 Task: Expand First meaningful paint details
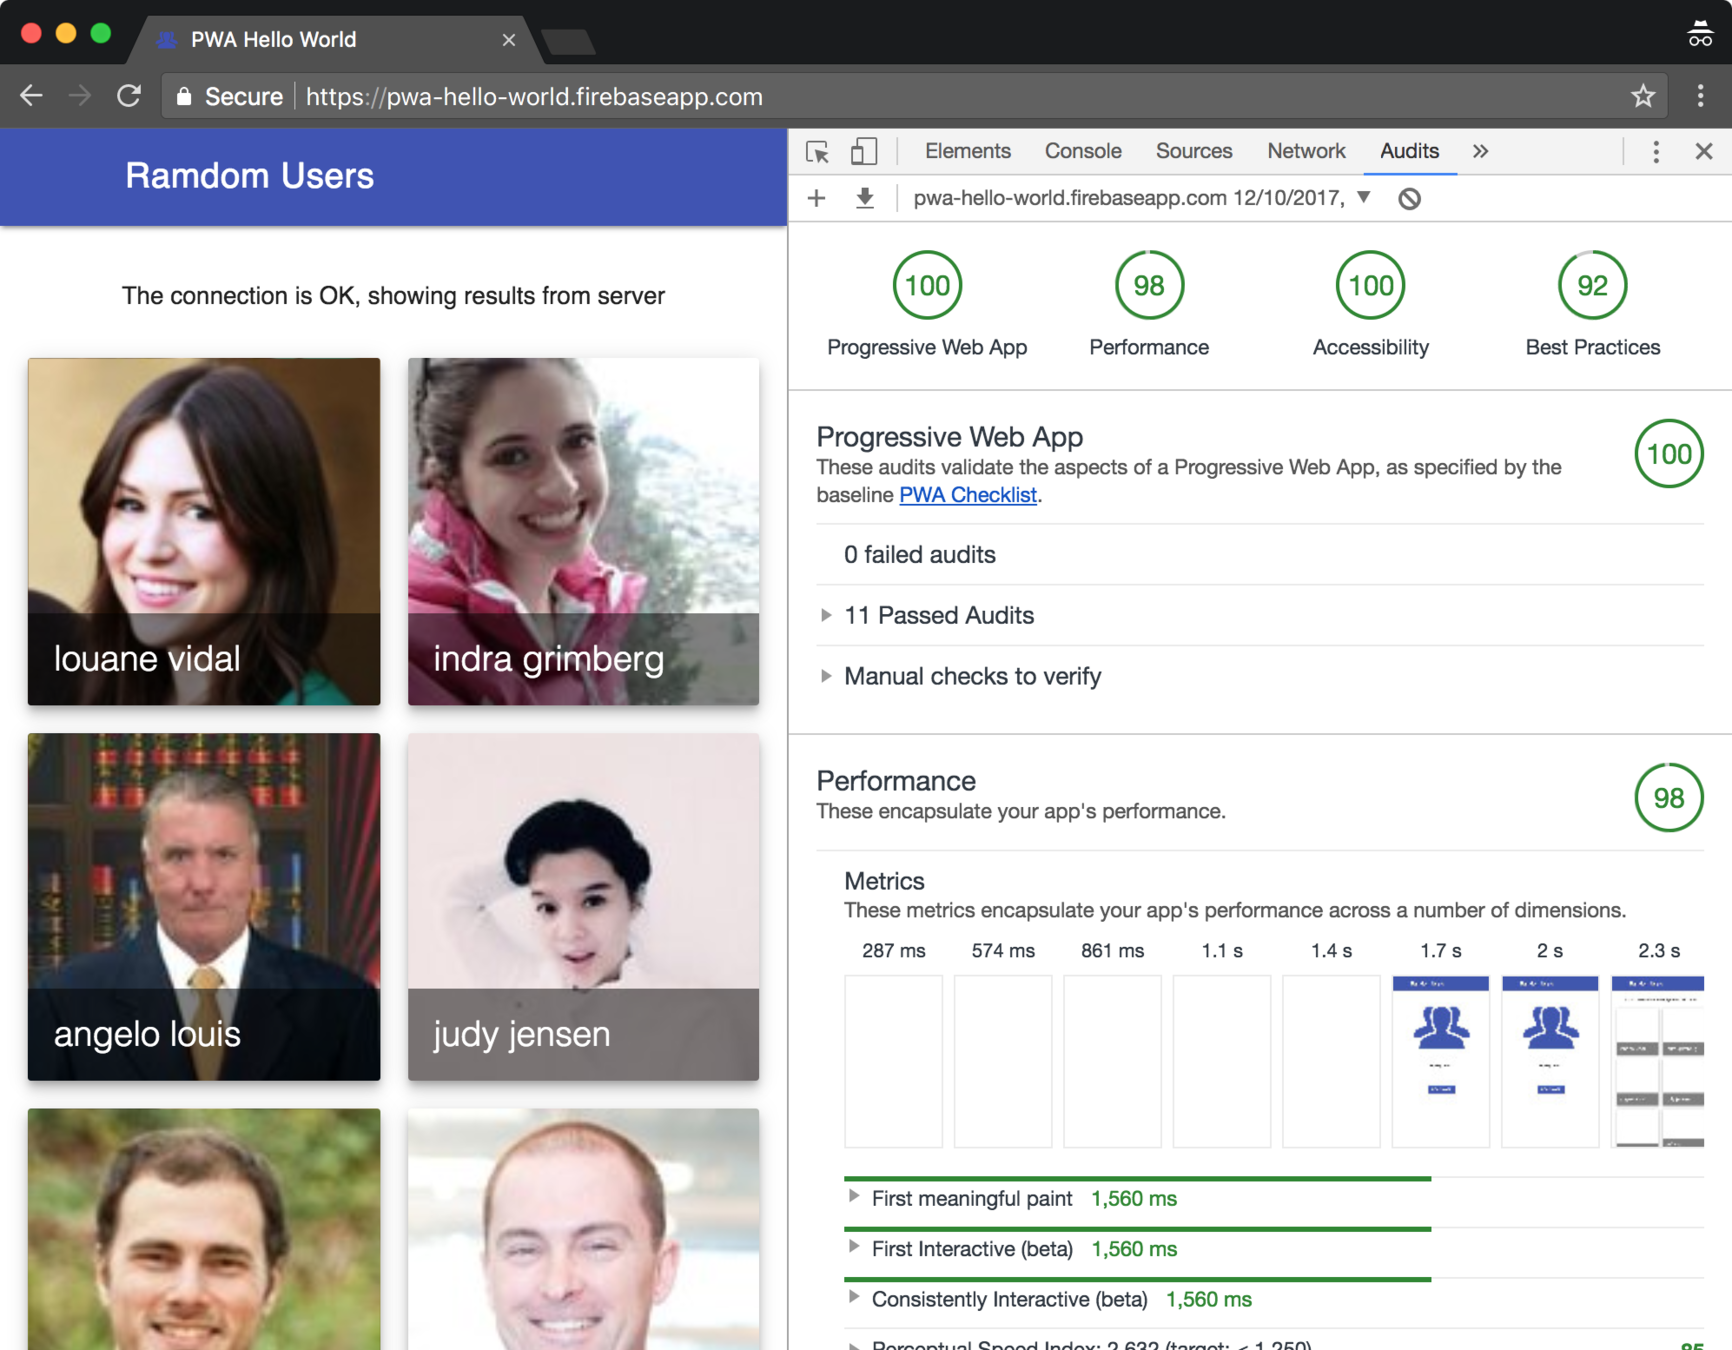click(853, 1197)
